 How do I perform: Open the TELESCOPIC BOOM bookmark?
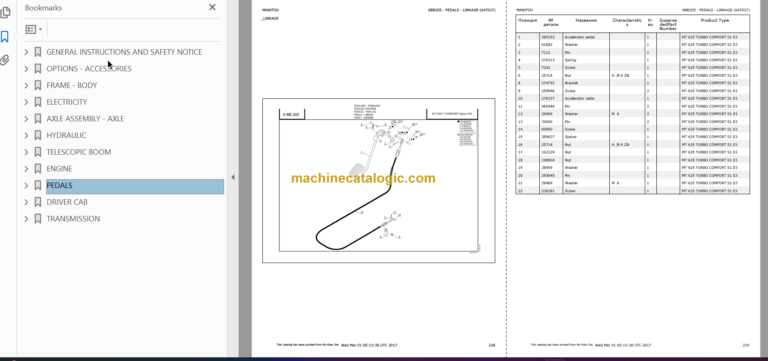pos(79,152)
